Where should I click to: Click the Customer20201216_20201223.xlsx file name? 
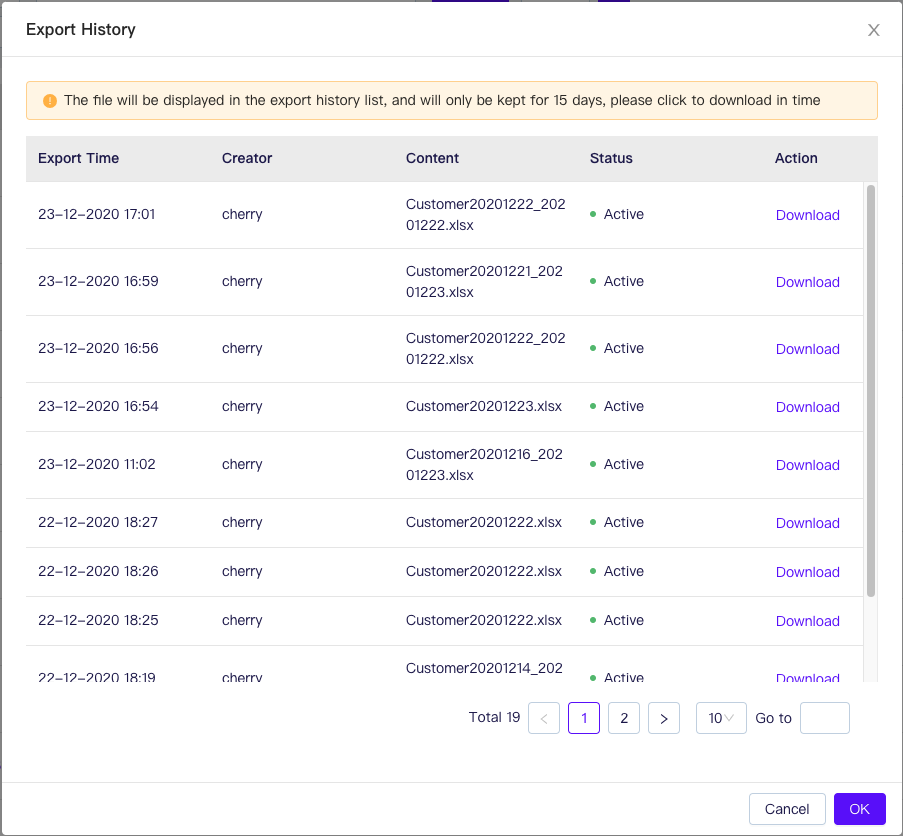point(484,465)
